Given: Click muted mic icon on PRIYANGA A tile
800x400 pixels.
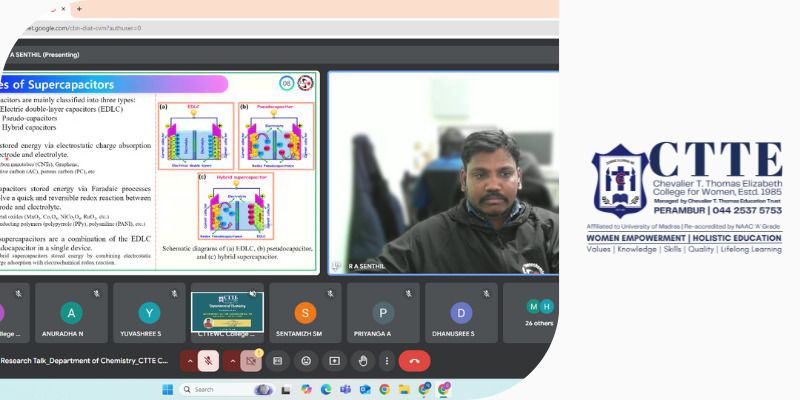Looking at the screenshot, I should [x=409, y=293].
